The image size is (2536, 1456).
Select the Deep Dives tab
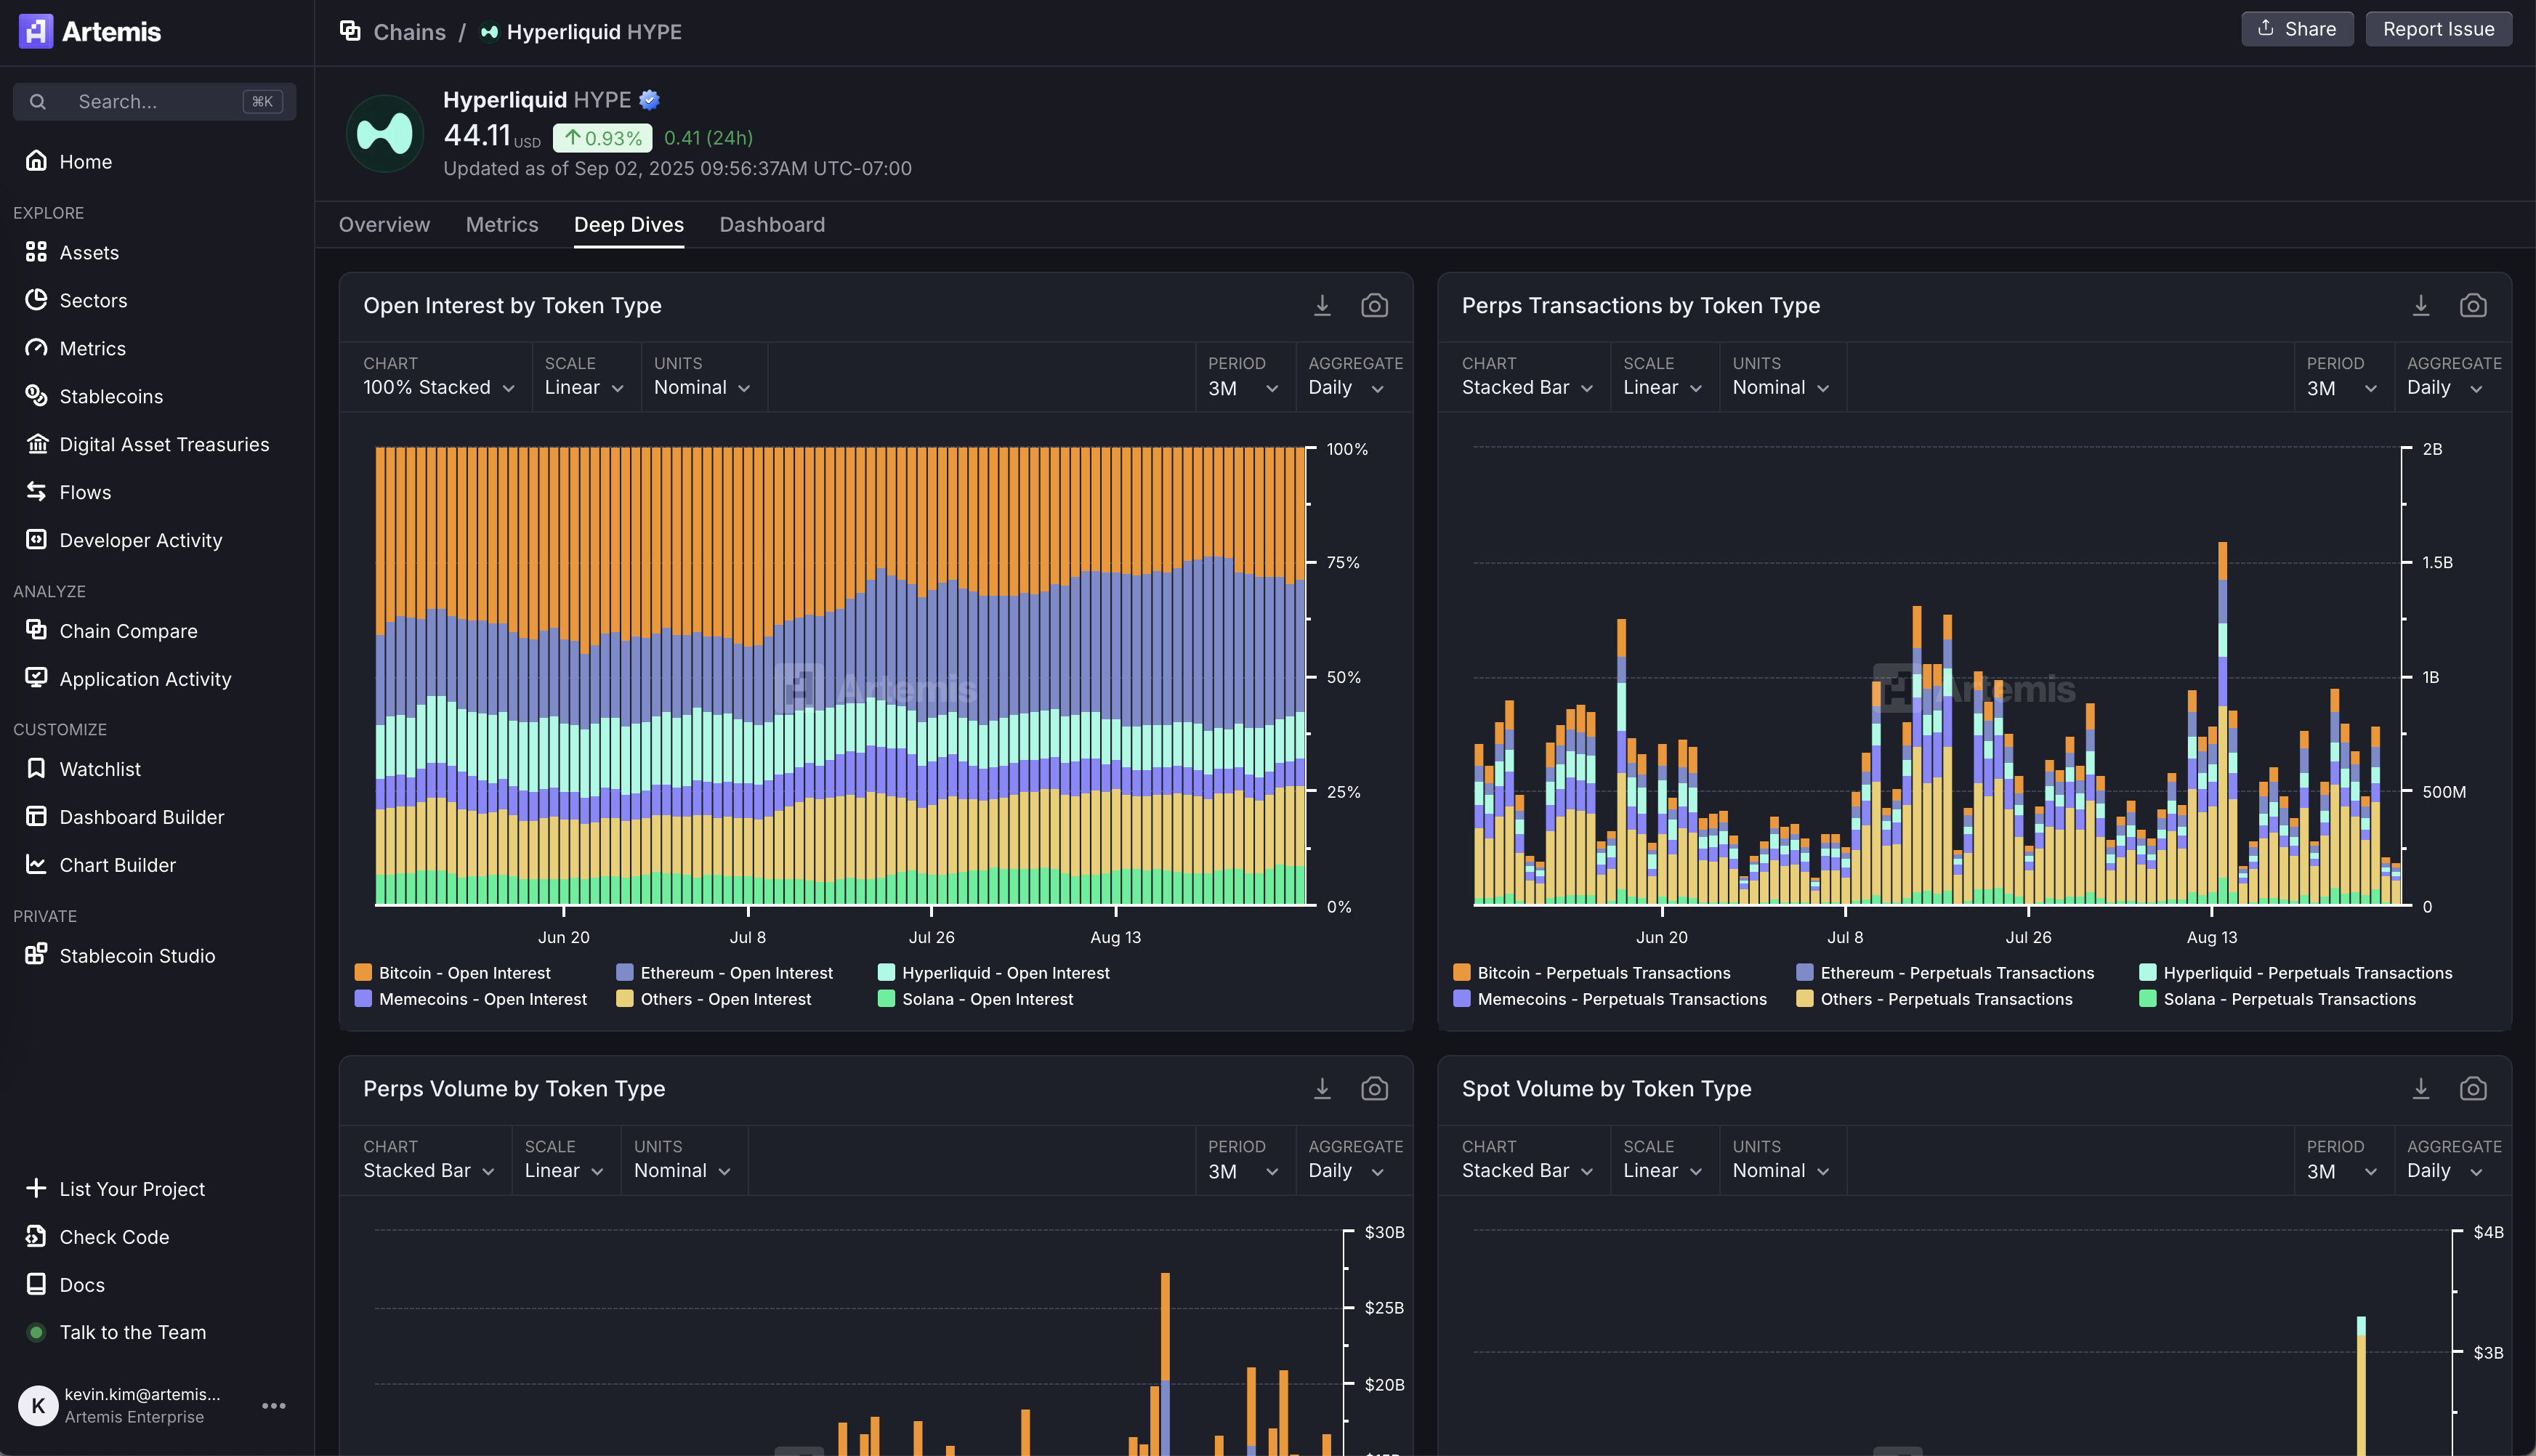pos(629,224)
